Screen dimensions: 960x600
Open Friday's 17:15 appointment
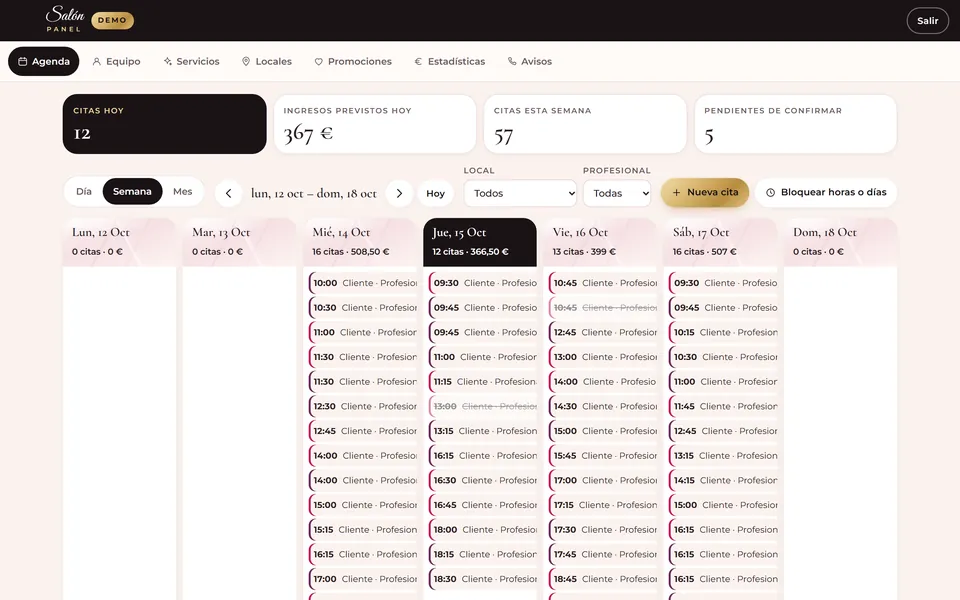tap(602, 505)
